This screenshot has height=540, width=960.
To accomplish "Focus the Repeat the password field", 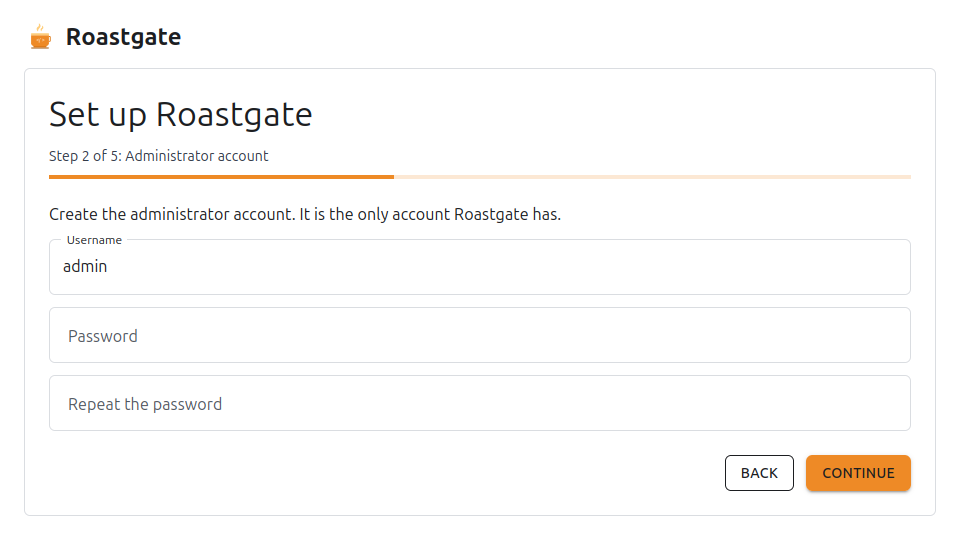I will 480,403.
